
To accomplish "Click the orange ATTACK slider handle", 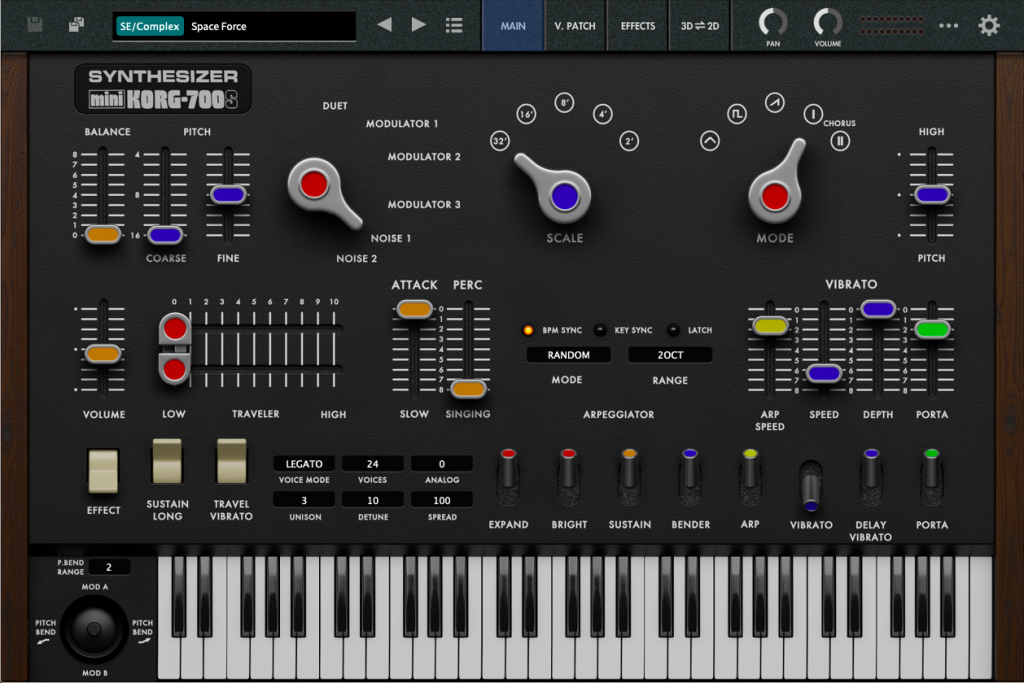I will click(x=413, y=310).
